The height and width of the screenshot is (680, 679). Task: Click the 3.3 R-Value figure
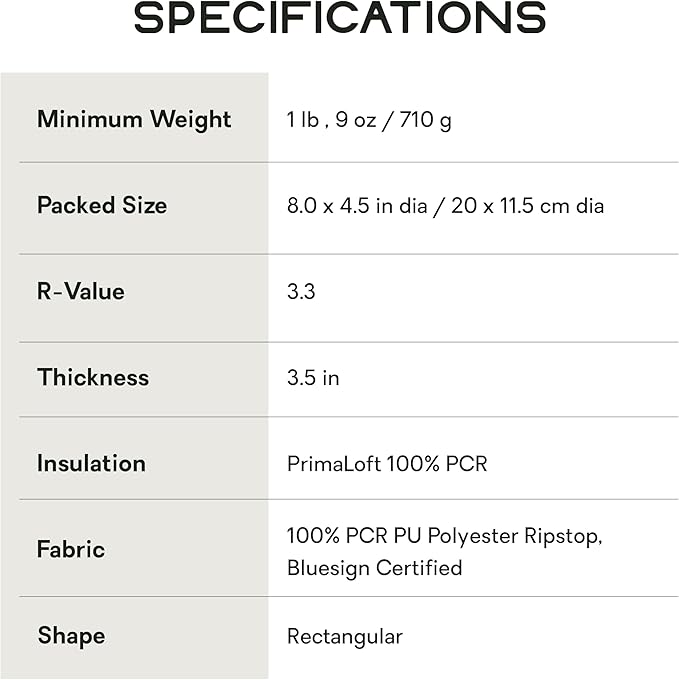click(x=301, y=293)
